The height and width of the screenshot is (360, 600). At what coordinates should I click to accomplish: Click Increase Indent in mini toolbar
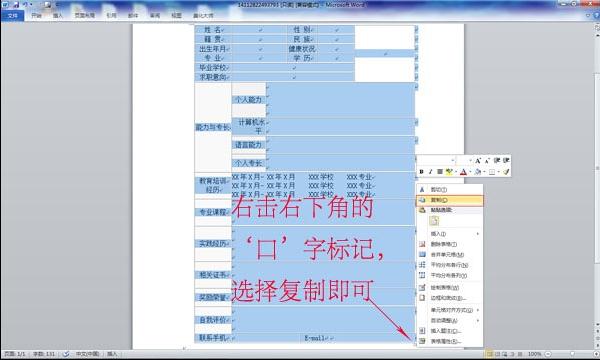tap(506, 161)
